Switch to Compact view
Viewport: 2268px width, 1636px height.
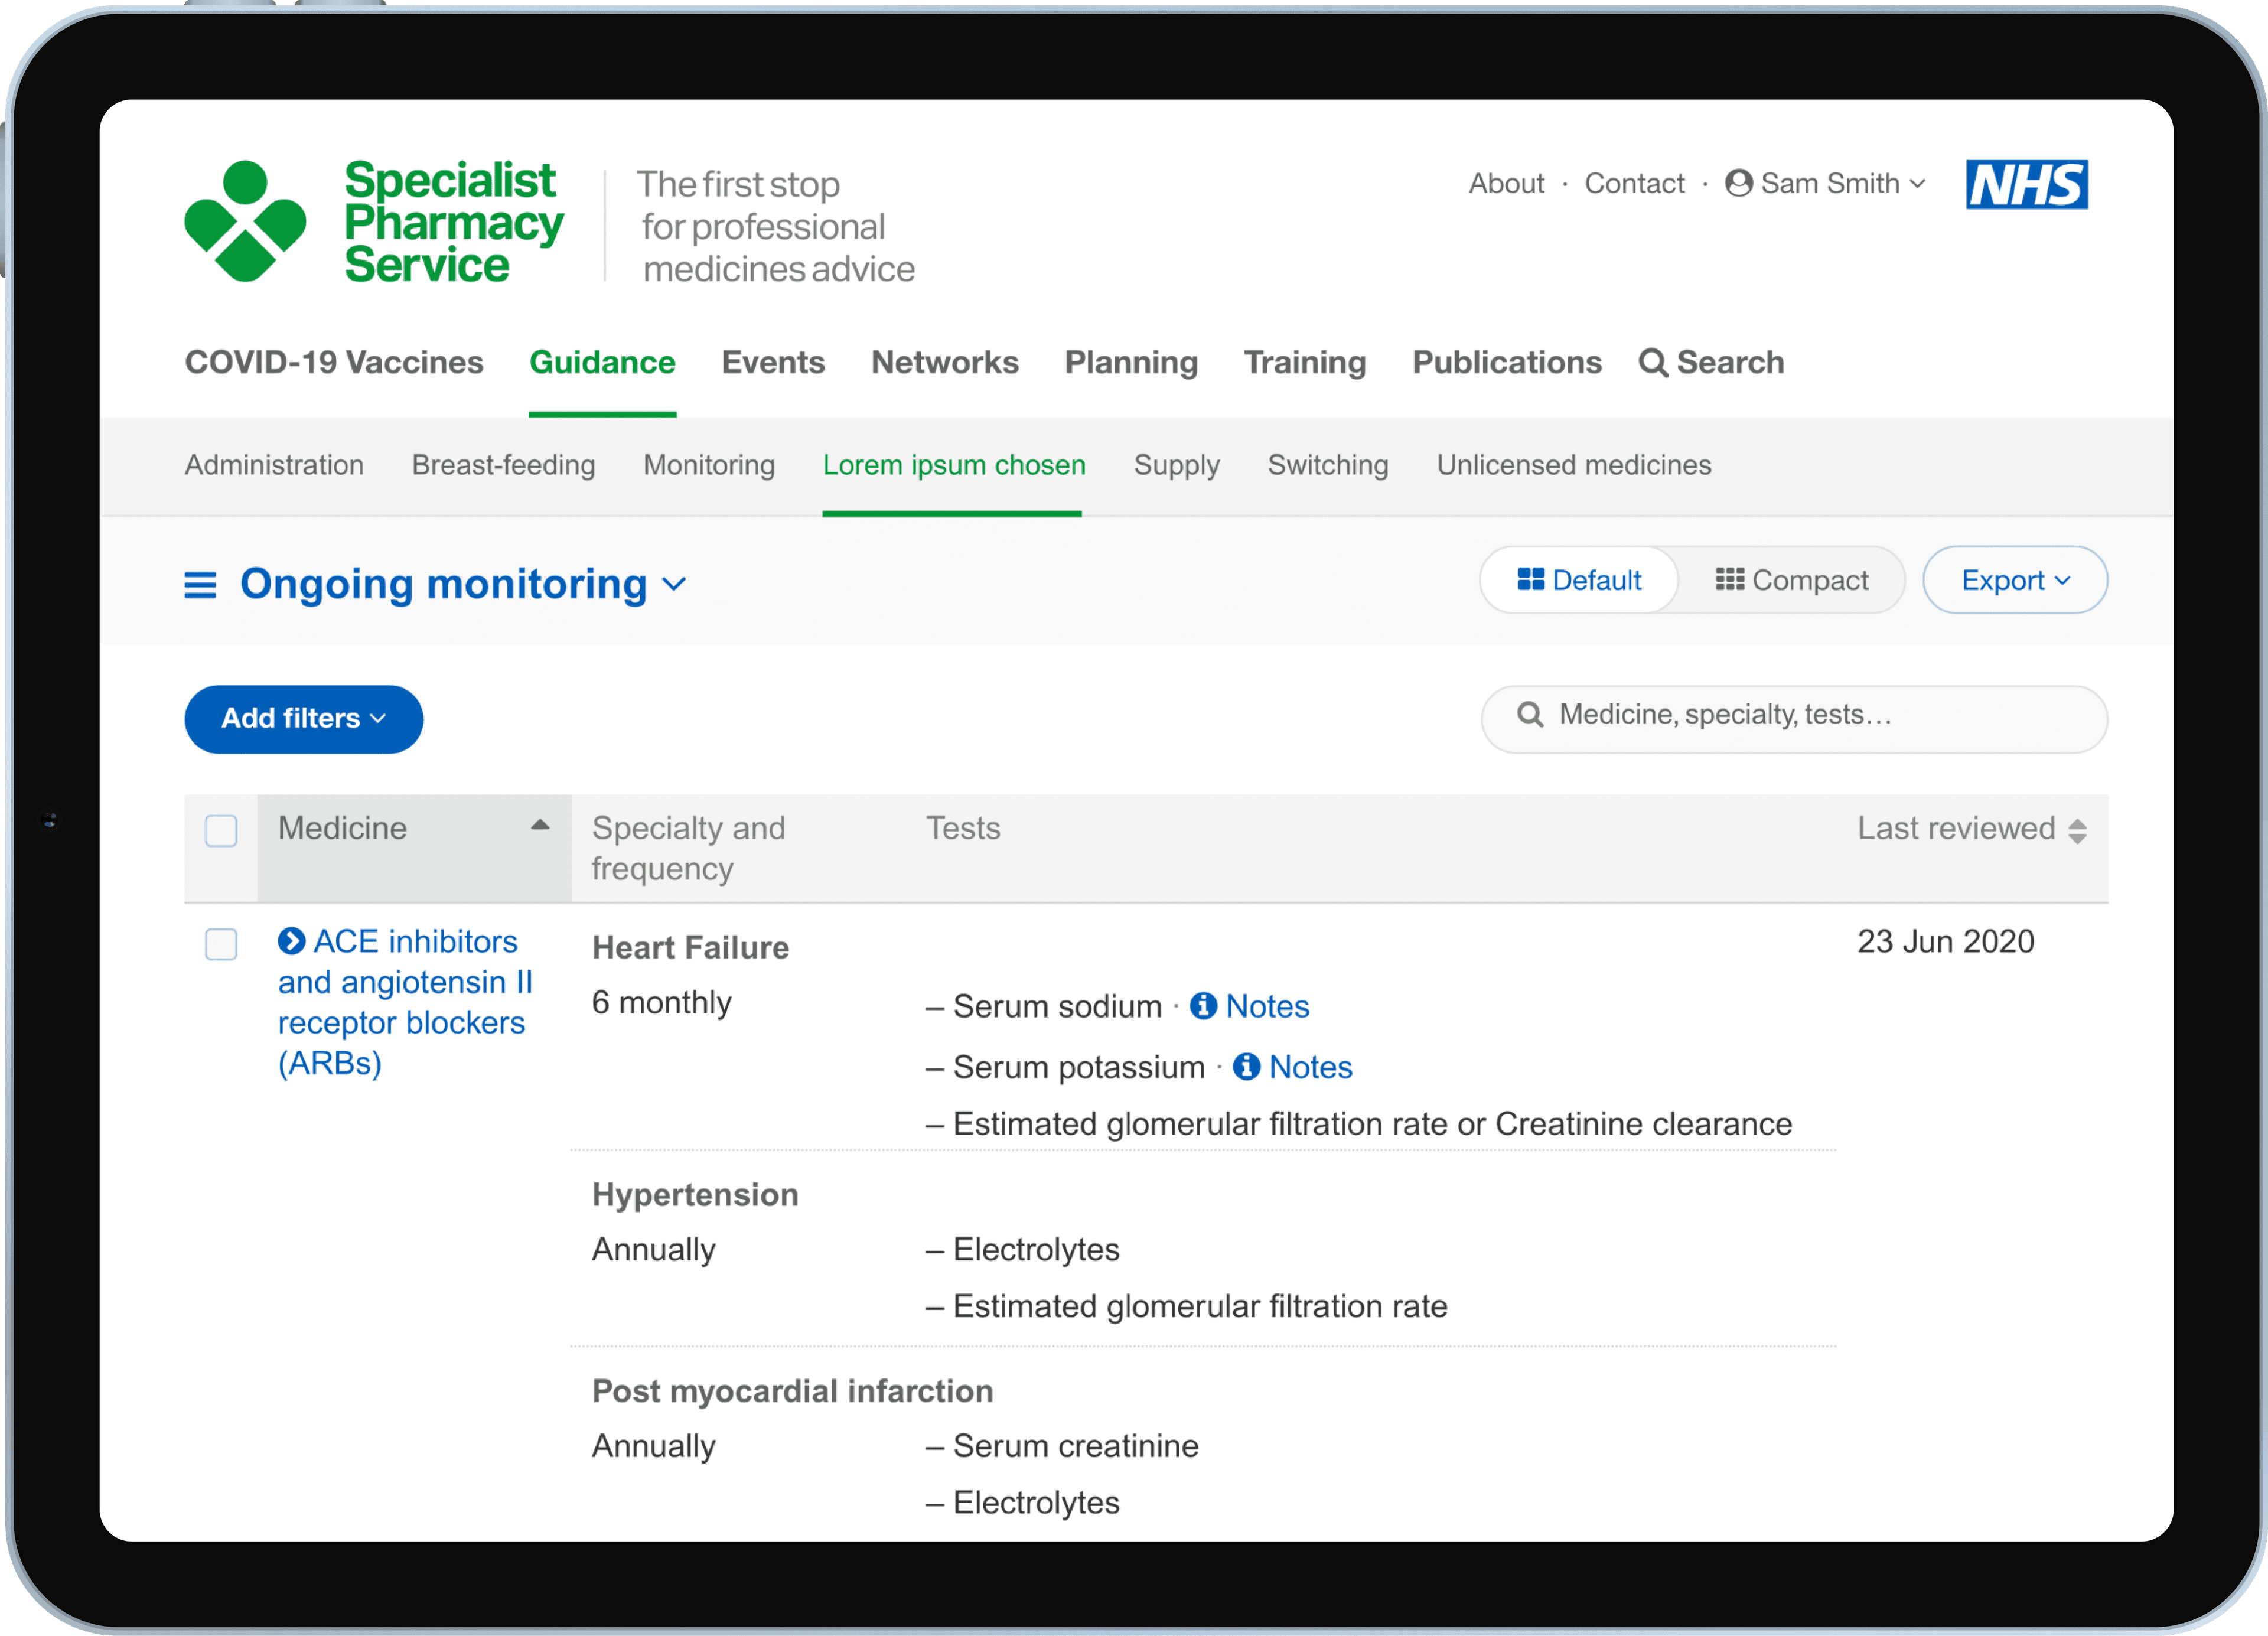point(1791,580)
